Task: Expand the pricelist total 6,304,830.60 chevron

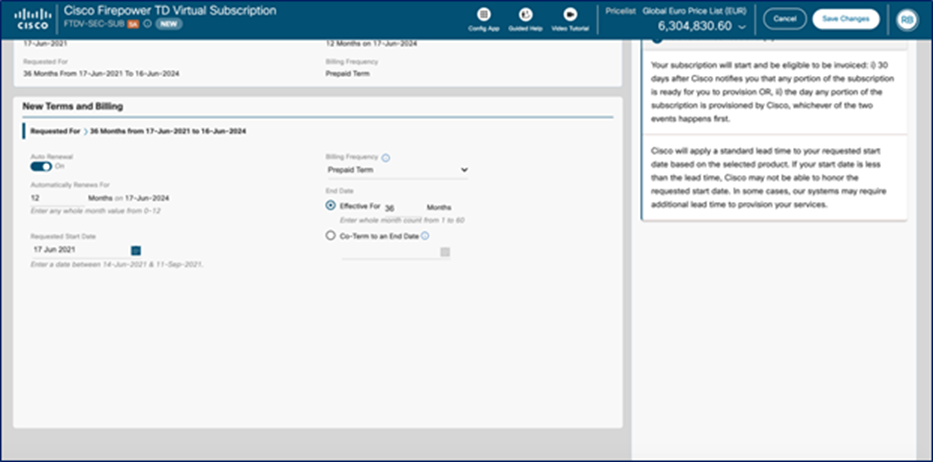Action: point(741,27)
